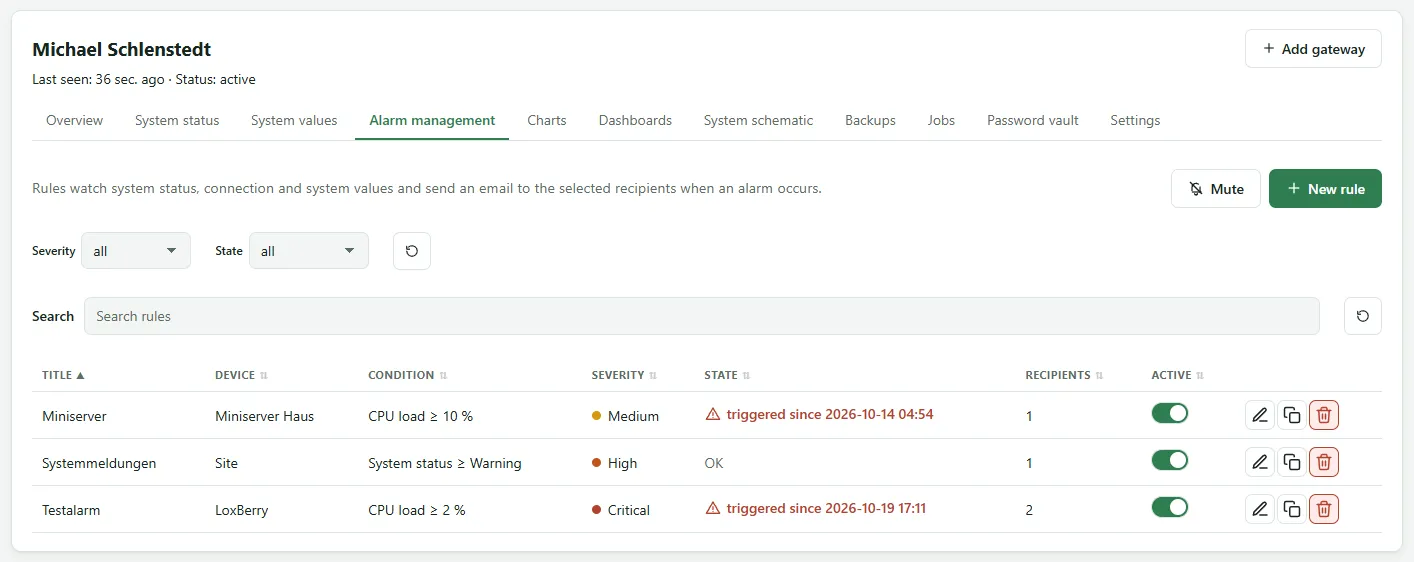Sort by Active column
1414x562 pixels.
[1177, 375]
